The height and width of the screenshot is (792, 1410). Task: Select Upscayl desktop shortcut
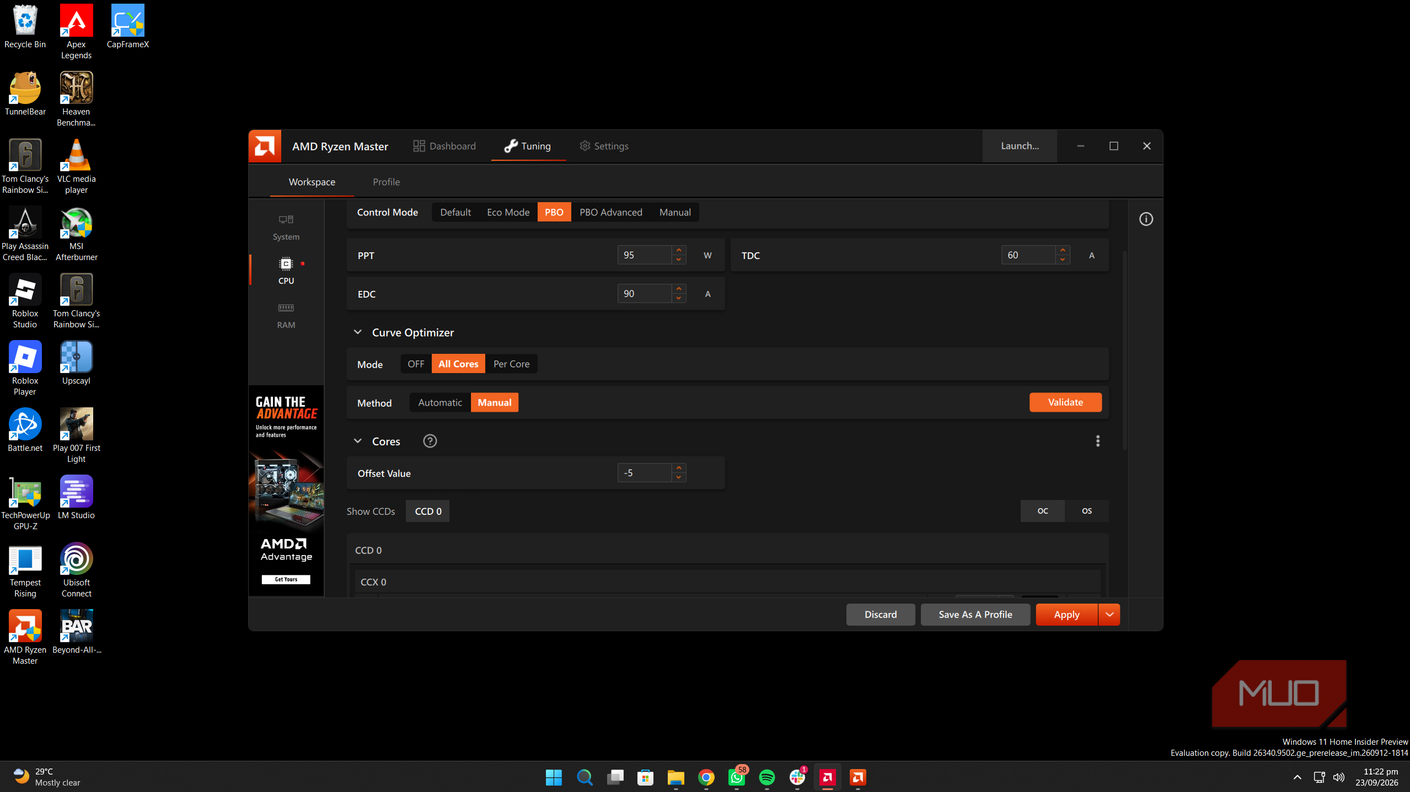(x=76, y=363)
